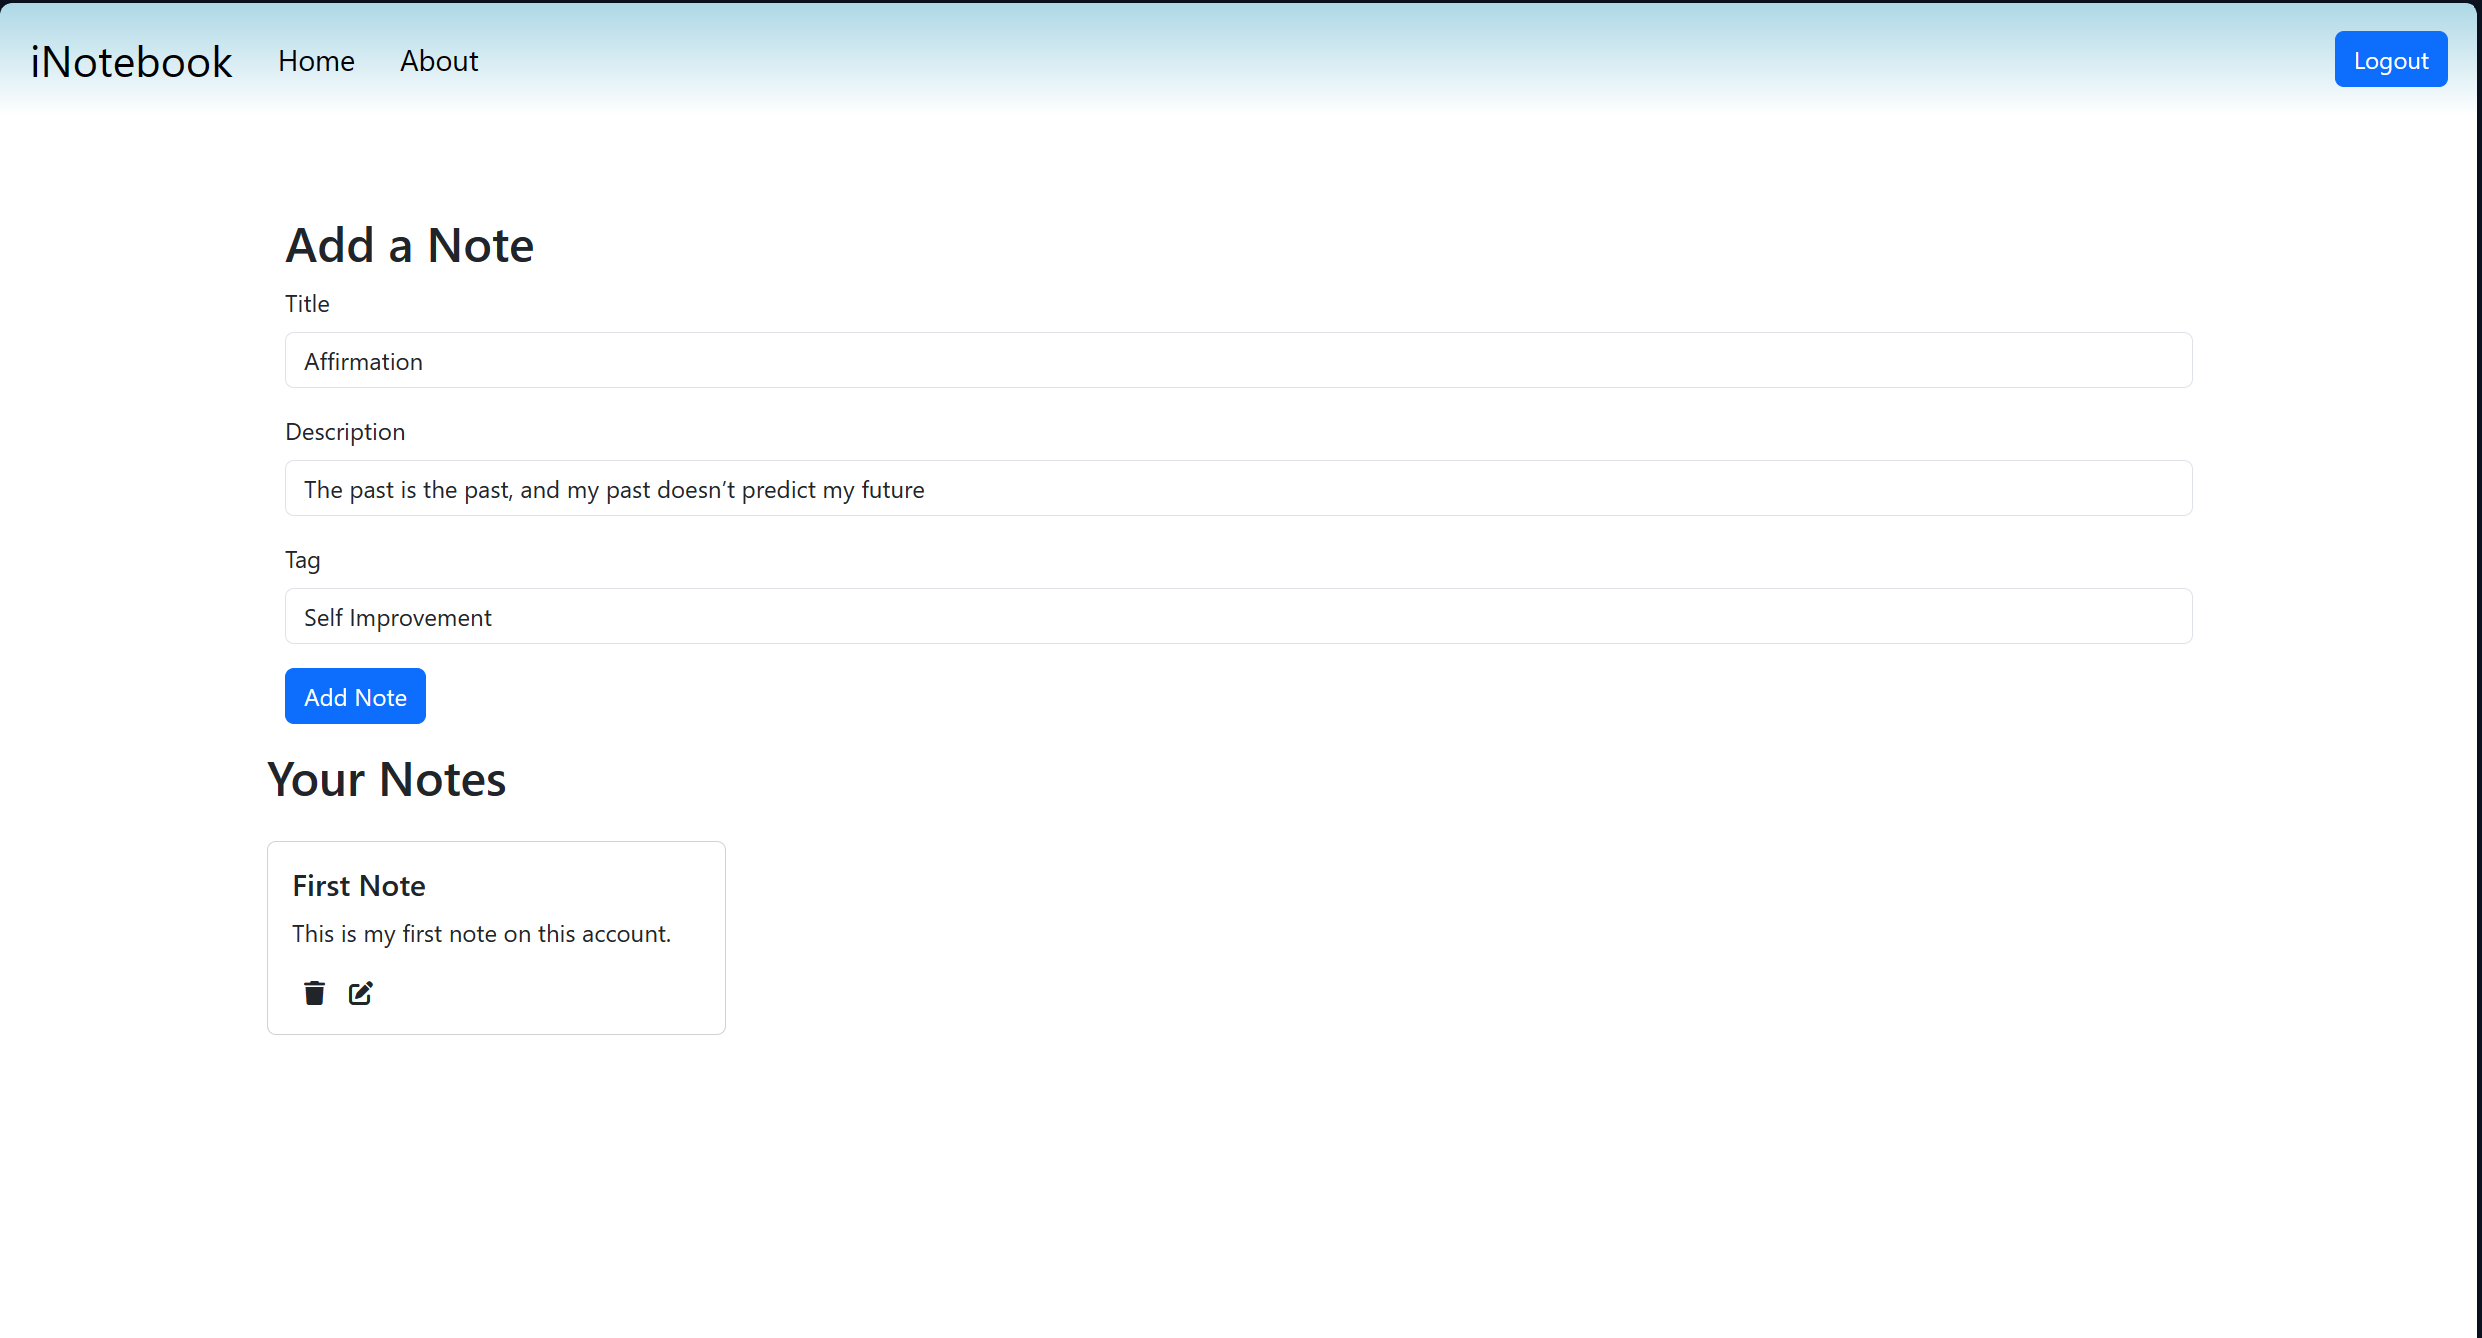Click the vertical scrollbar on the page edge
This screenshot has height=1338, width=2482.
tap(2477, 669)
